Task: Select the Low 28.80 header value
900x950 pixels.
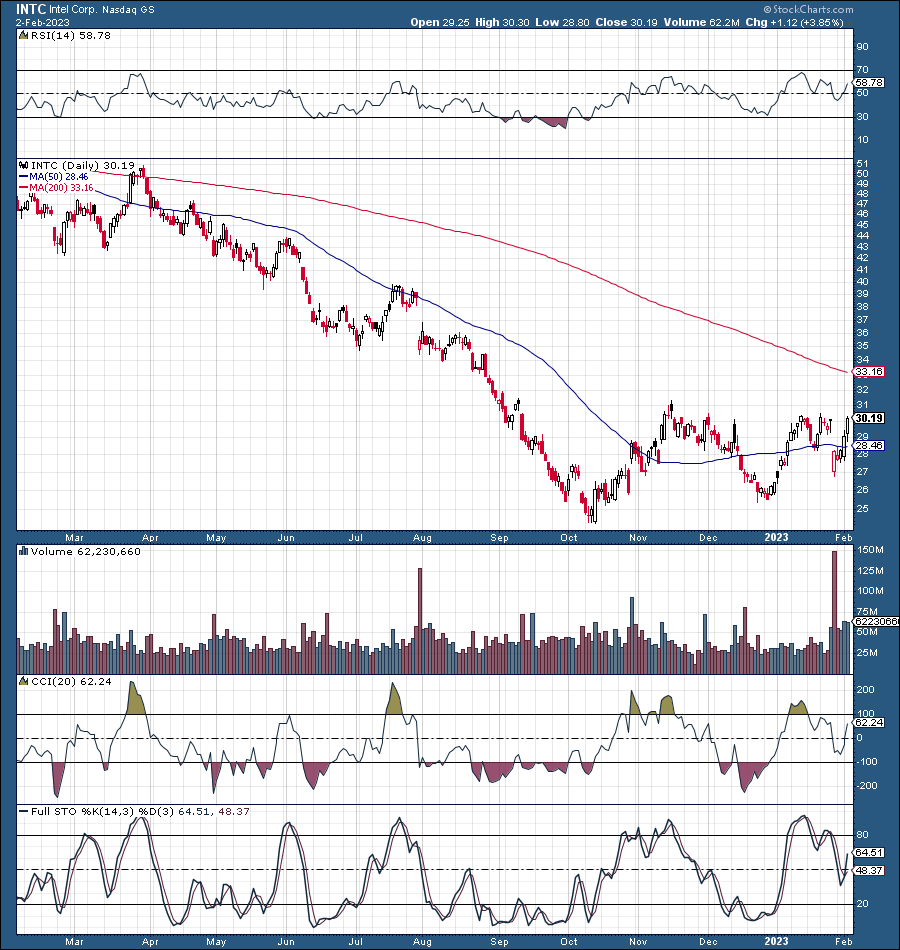Action: (x=562, y=22)
